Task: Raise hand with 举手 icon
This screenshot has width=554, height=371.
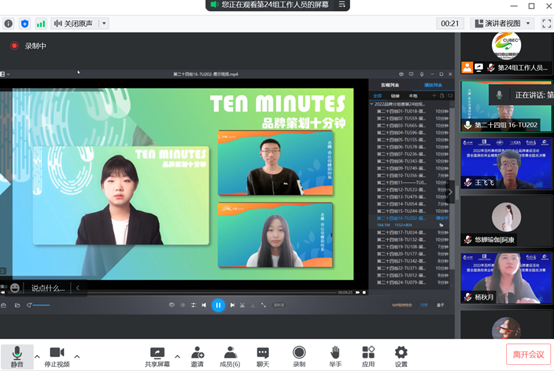Action: point(335,356)
